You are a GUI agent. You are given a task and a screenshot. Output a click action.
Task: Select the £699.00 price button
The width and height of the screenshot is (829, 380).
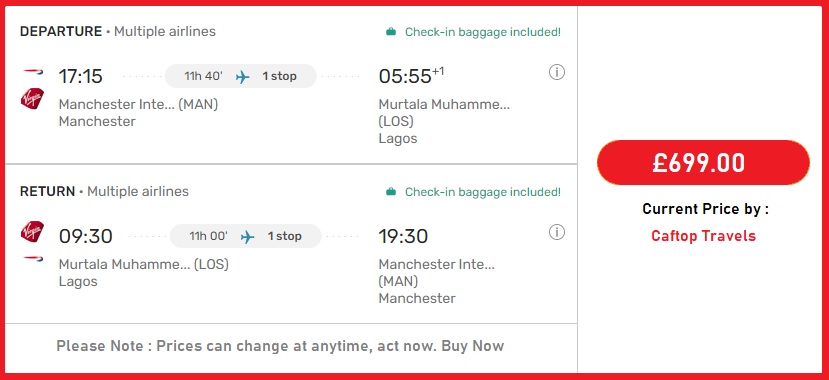pos(703,163)
